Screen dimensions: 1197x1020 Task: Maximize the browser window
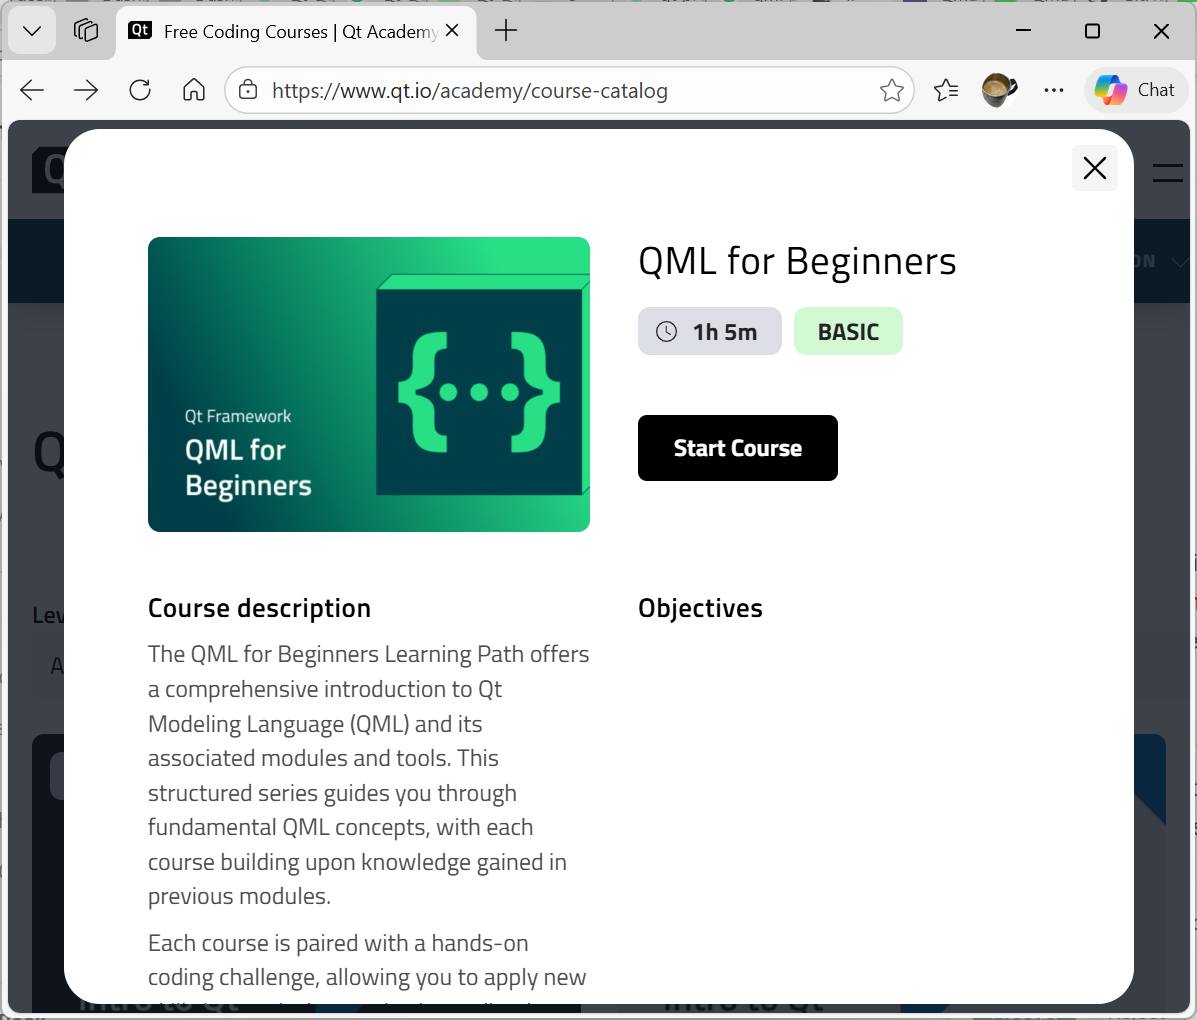(x=1092, y=31)
